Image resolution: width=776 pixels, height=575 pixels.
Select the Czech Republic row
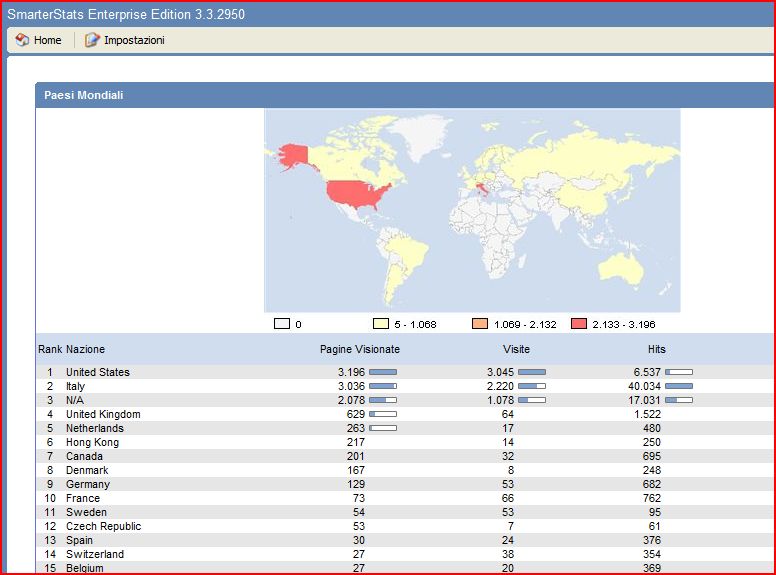point(404,526)
